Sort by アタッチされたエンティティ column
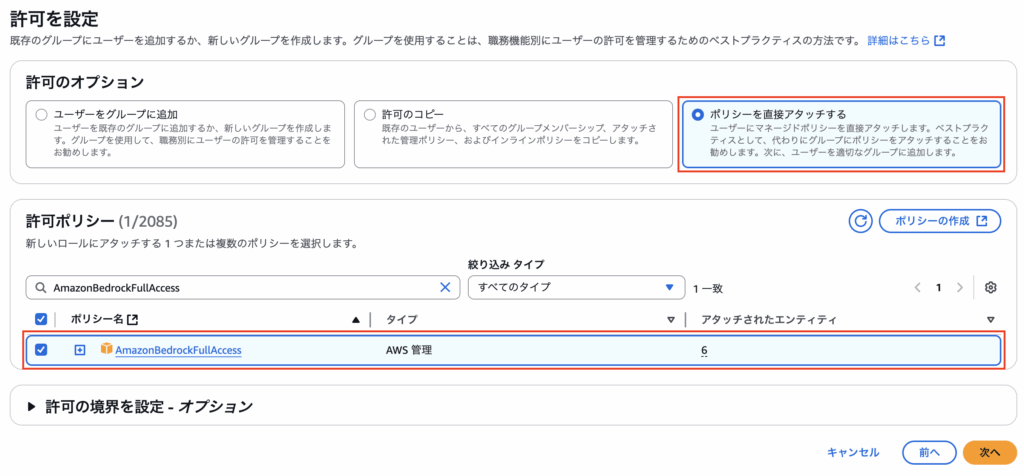This screenshot has width=1024, height=476. click(x=769, y=319)
